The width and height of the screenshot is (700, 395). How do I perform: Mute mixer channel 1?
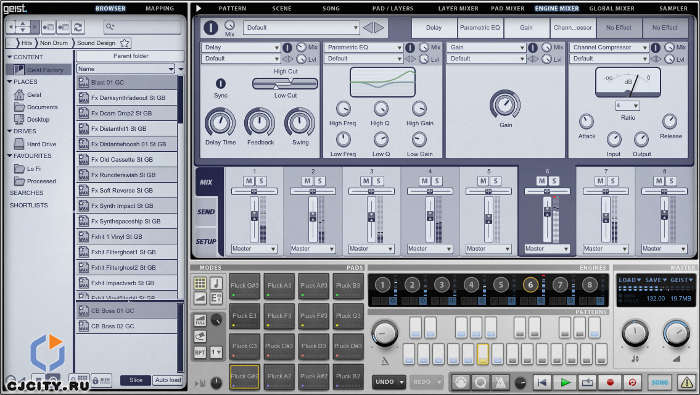click(x=249, y=181)
